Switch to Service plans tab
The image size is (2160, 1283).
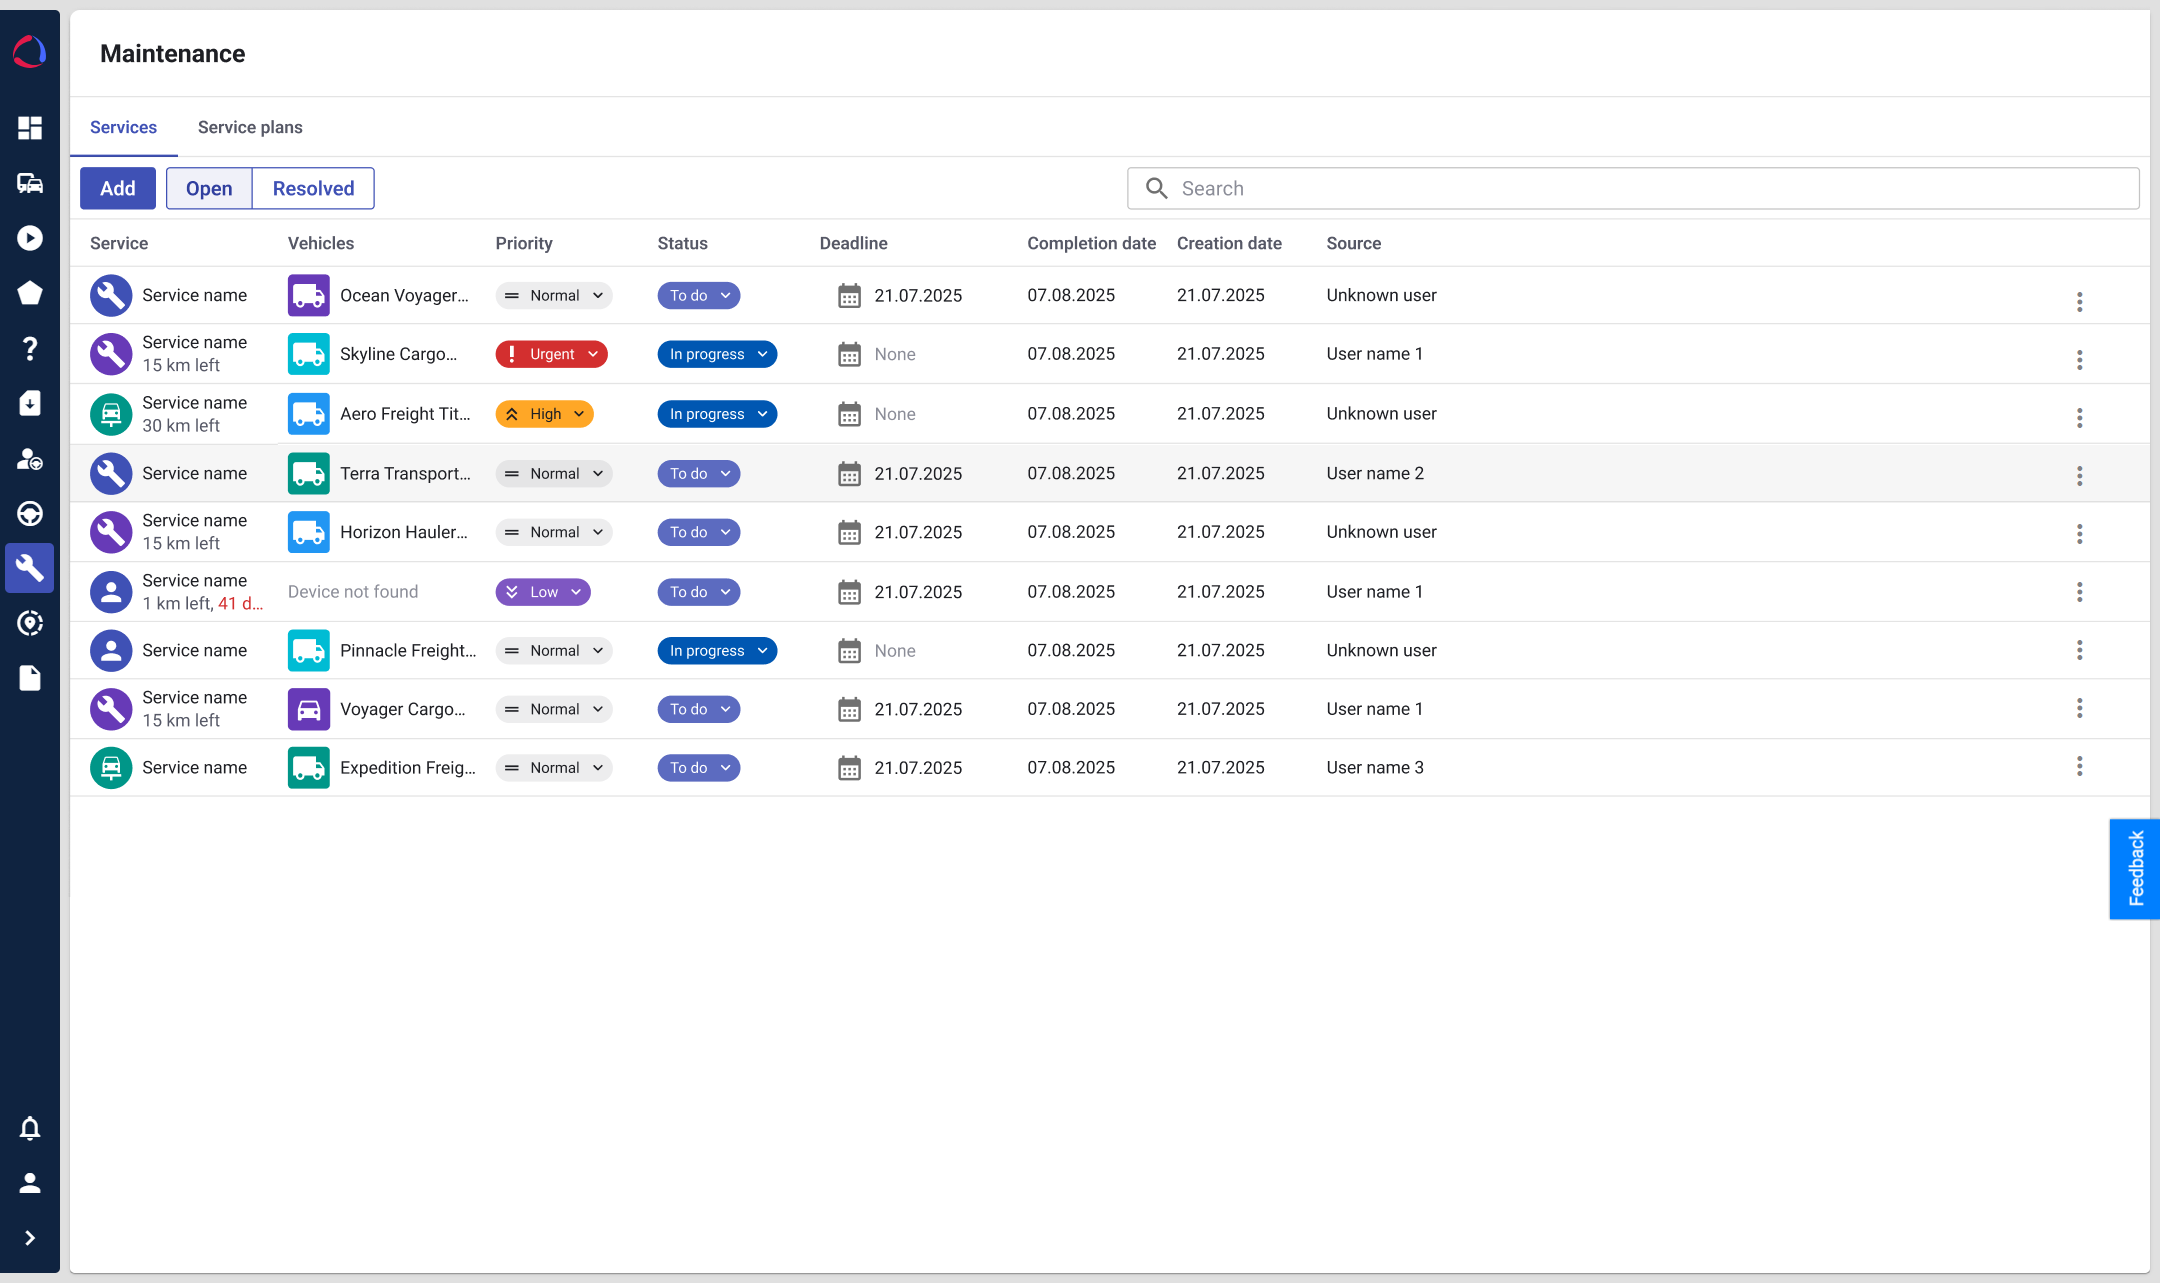(250, 127)
